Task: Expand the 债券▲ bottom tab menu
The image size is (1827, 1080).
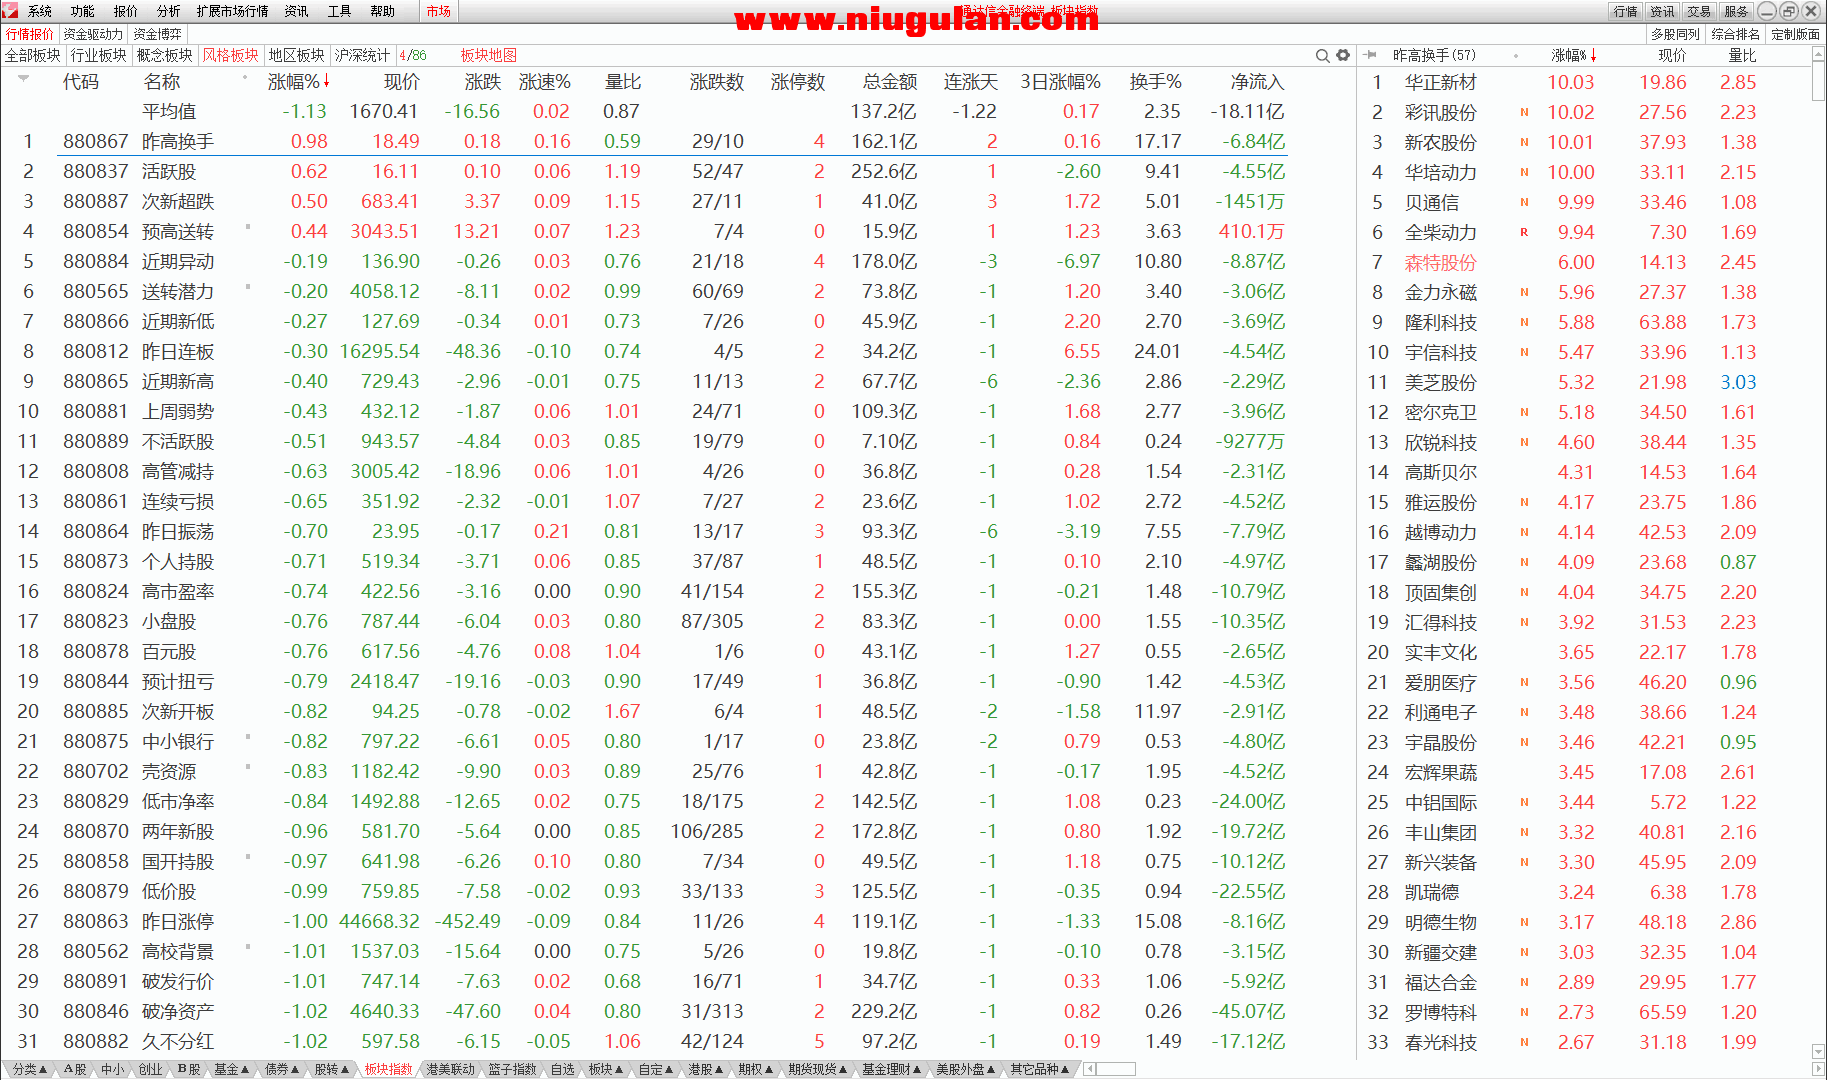Action: point(282,1069)
